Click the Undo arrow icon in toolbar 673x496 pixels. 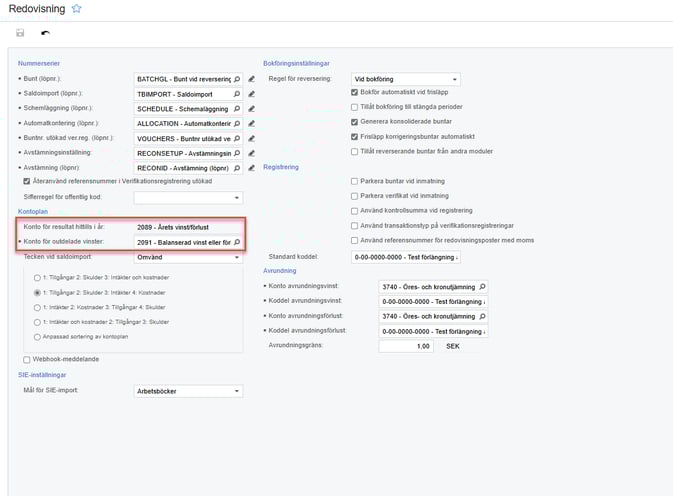coord(45,34)
